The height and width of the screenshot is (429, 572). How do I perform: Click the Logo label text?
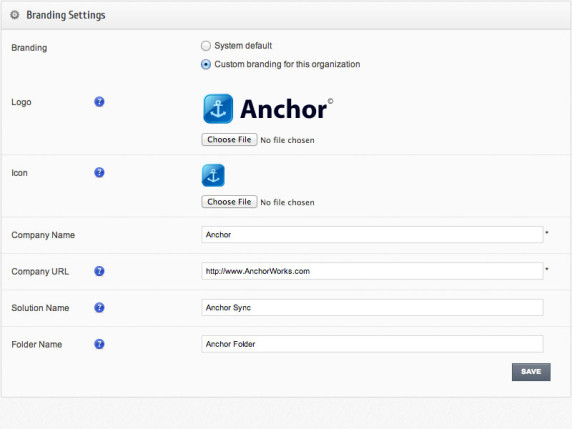21,102
